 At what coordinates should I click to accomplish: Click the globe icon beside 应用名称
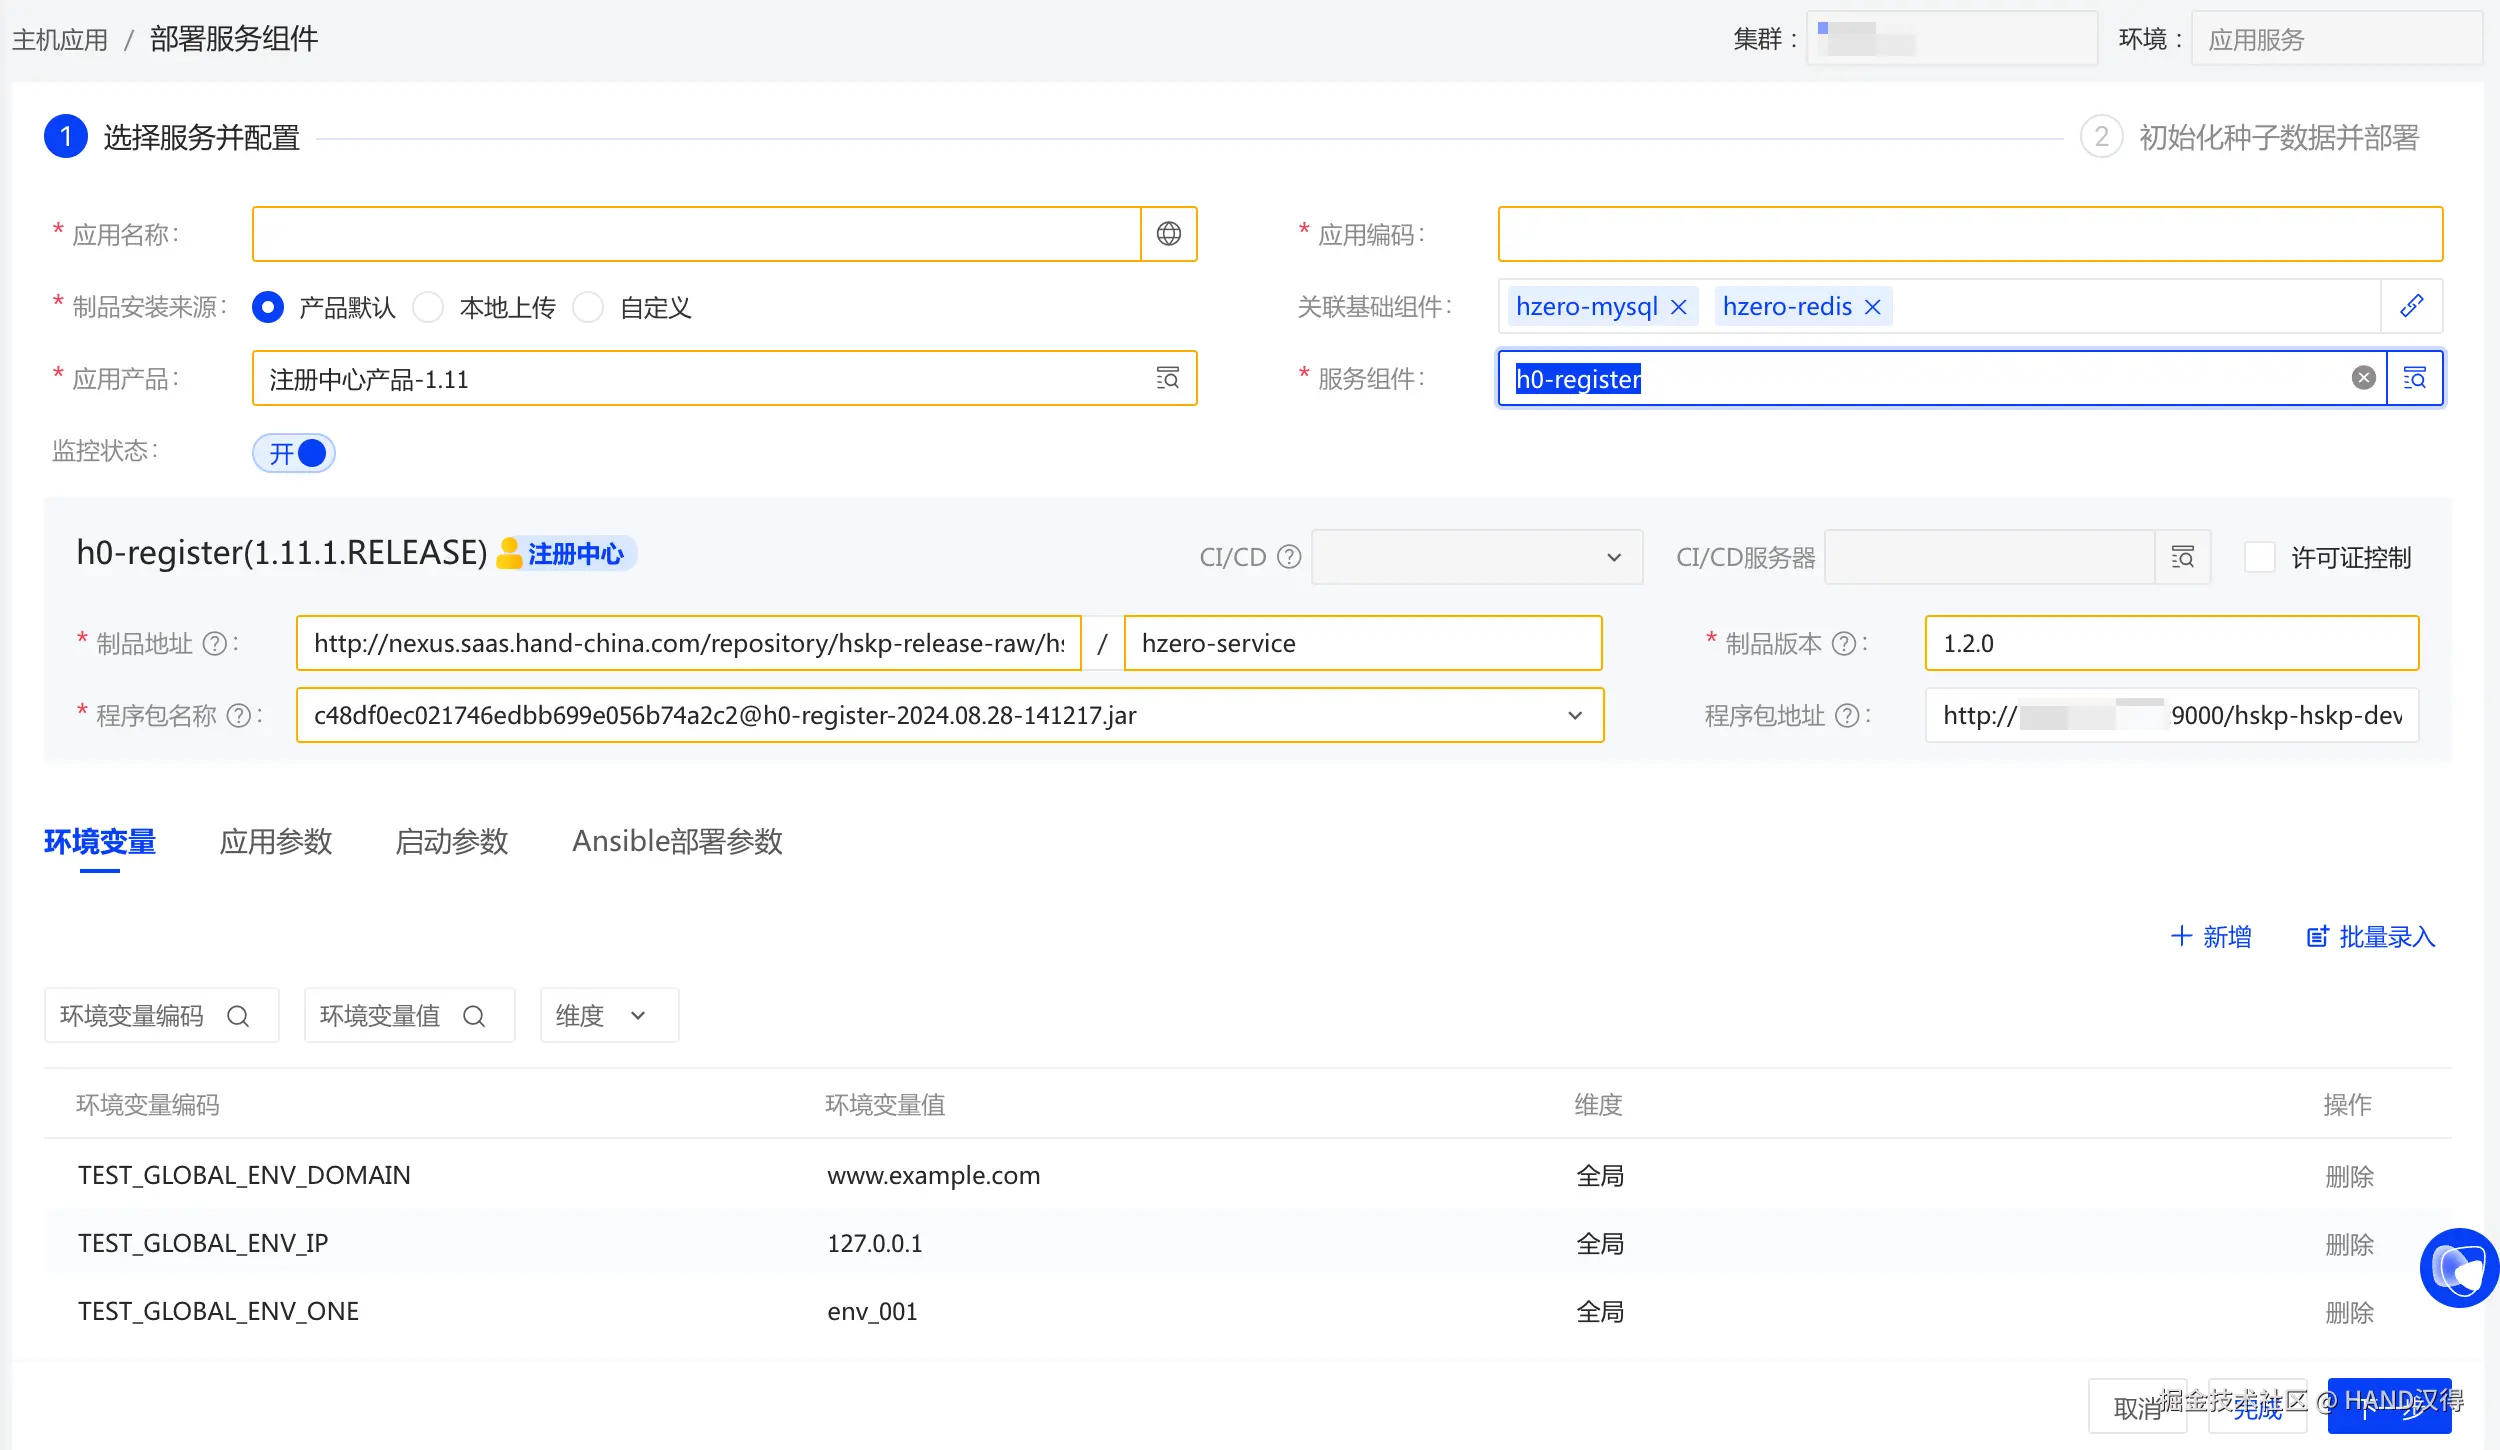point(1168,234)
